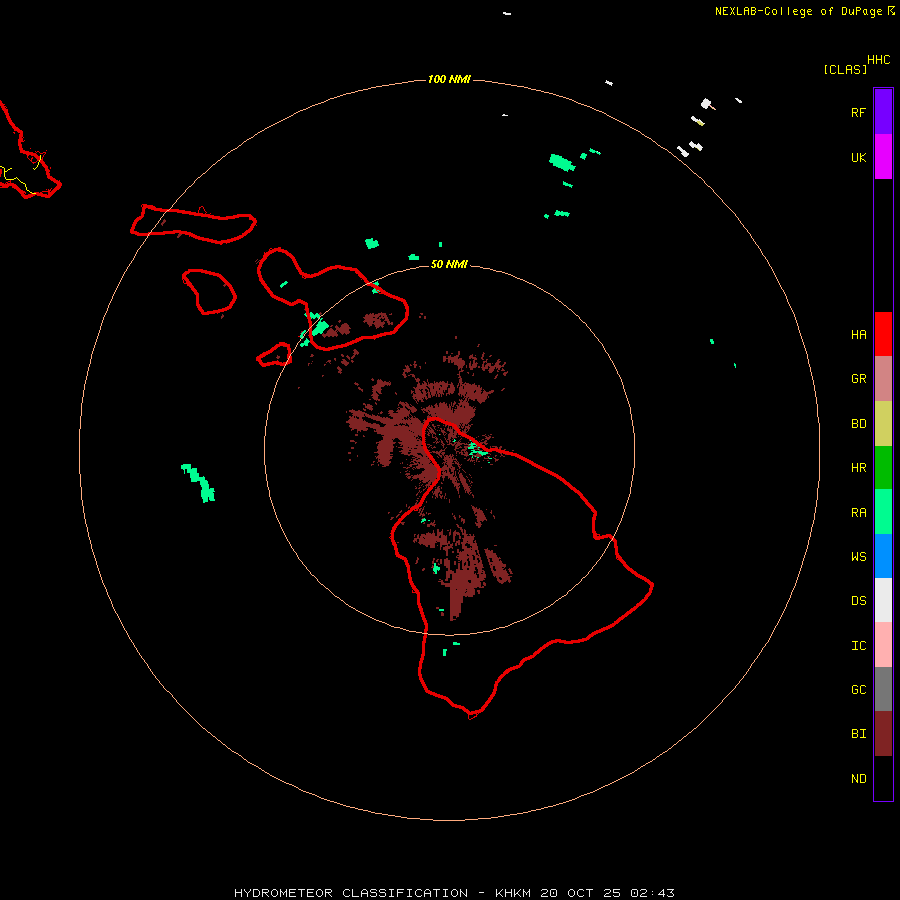This screenshot has height=900, width=900.
Task: Select the GR pink-brown legend swatch
Action: pos(883,379)
